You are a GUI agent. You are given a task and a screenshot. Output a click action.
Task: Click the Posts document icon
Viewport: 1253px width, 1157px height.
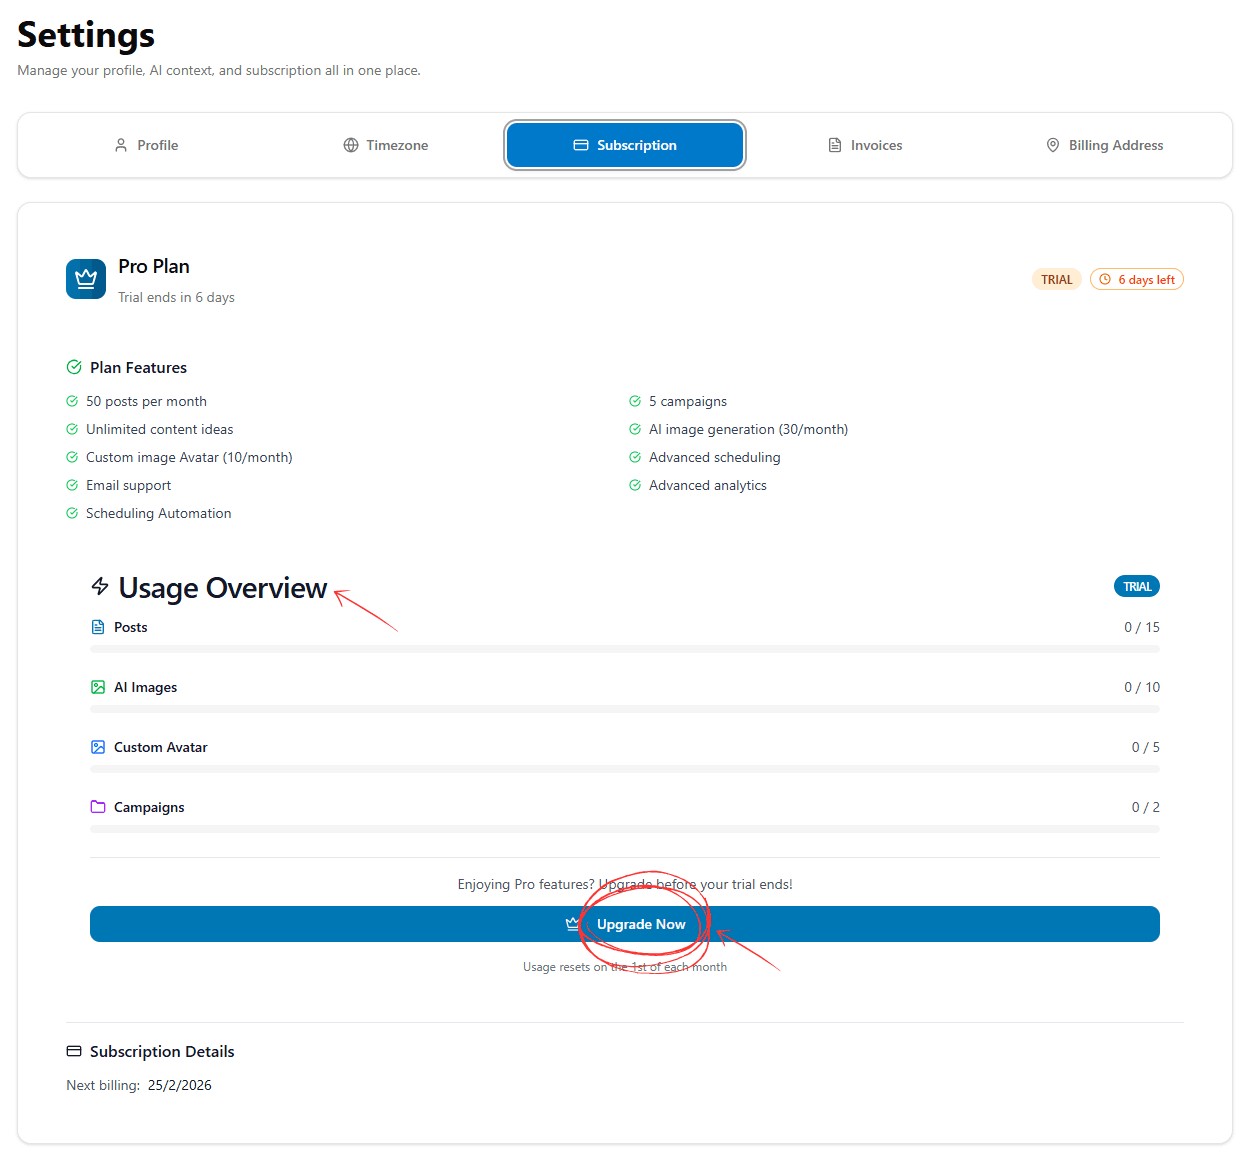click(98, 627)
